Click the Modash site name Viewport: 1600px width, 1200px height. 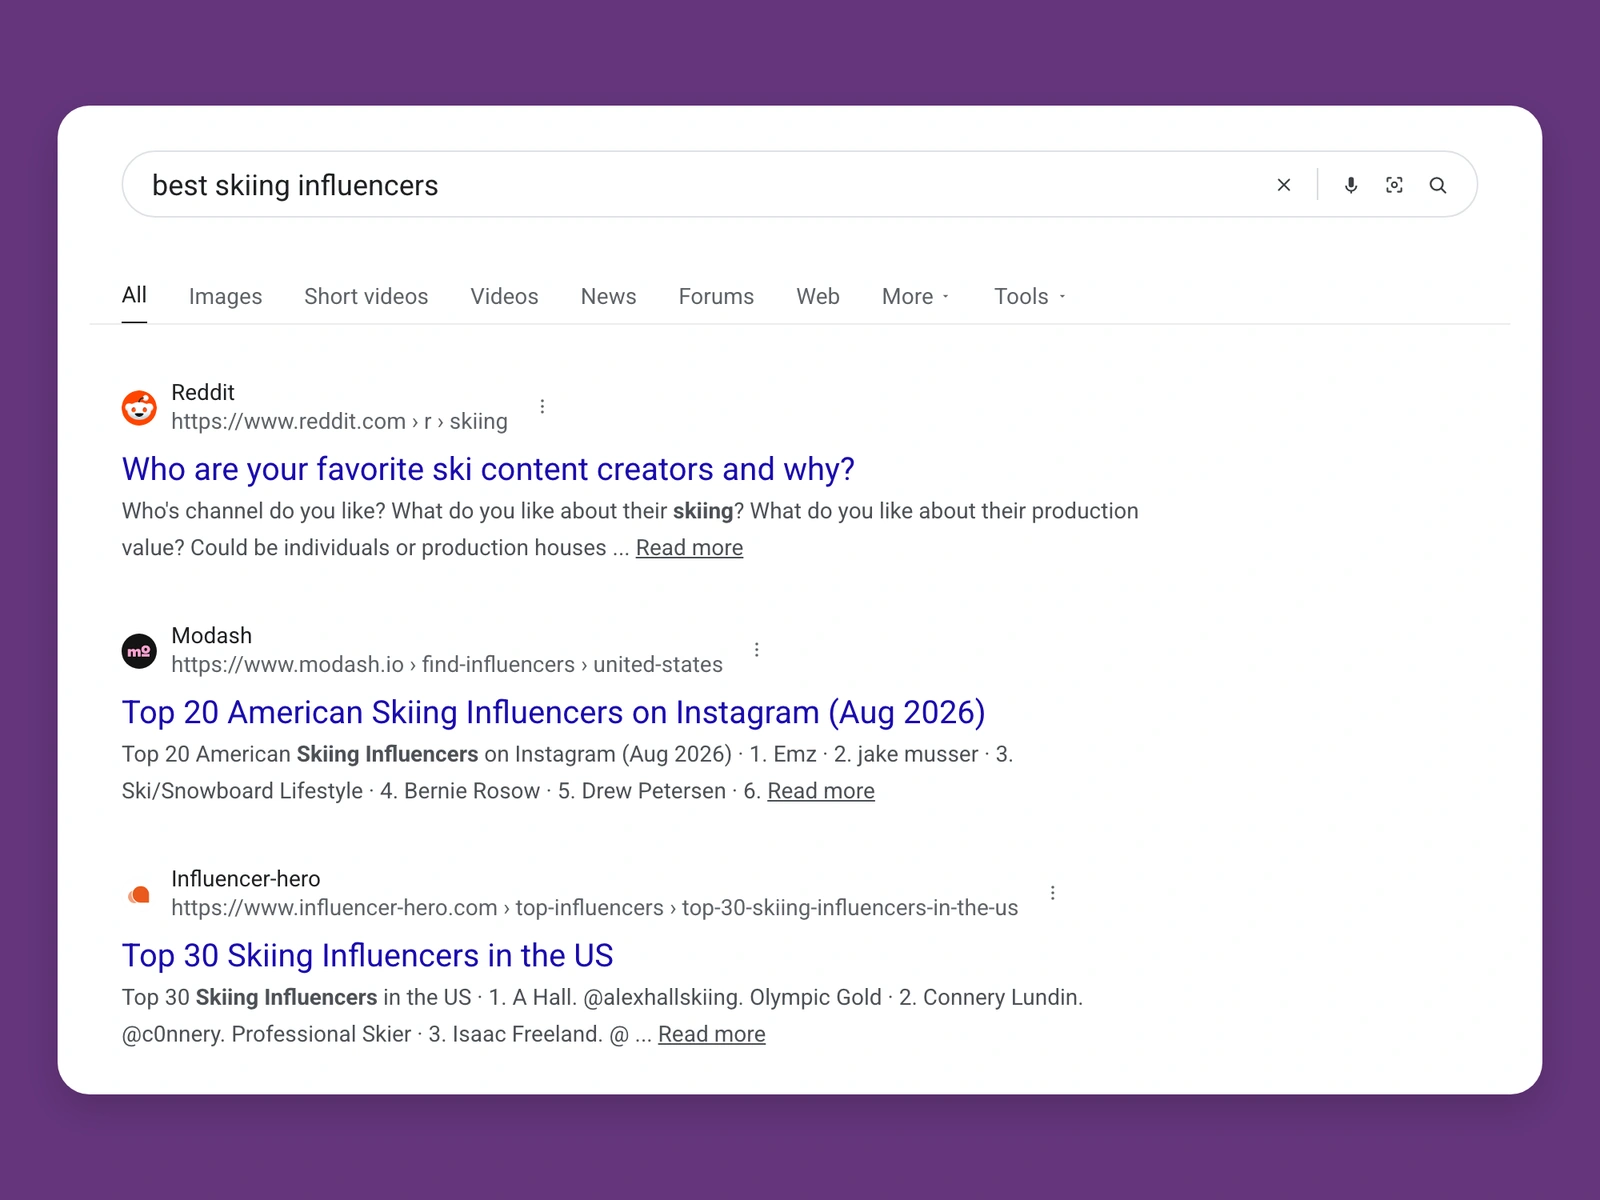tap(212, 636)
